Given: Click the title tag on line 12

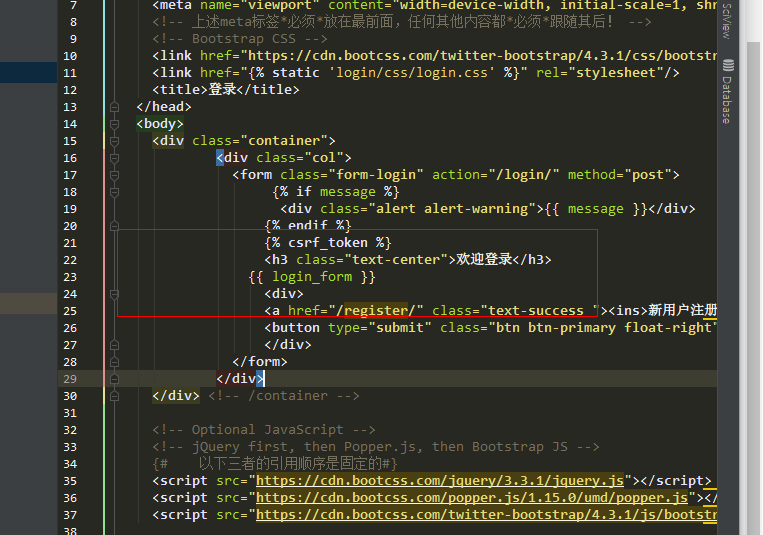Looking at the screenshot, I should (226, 90).
